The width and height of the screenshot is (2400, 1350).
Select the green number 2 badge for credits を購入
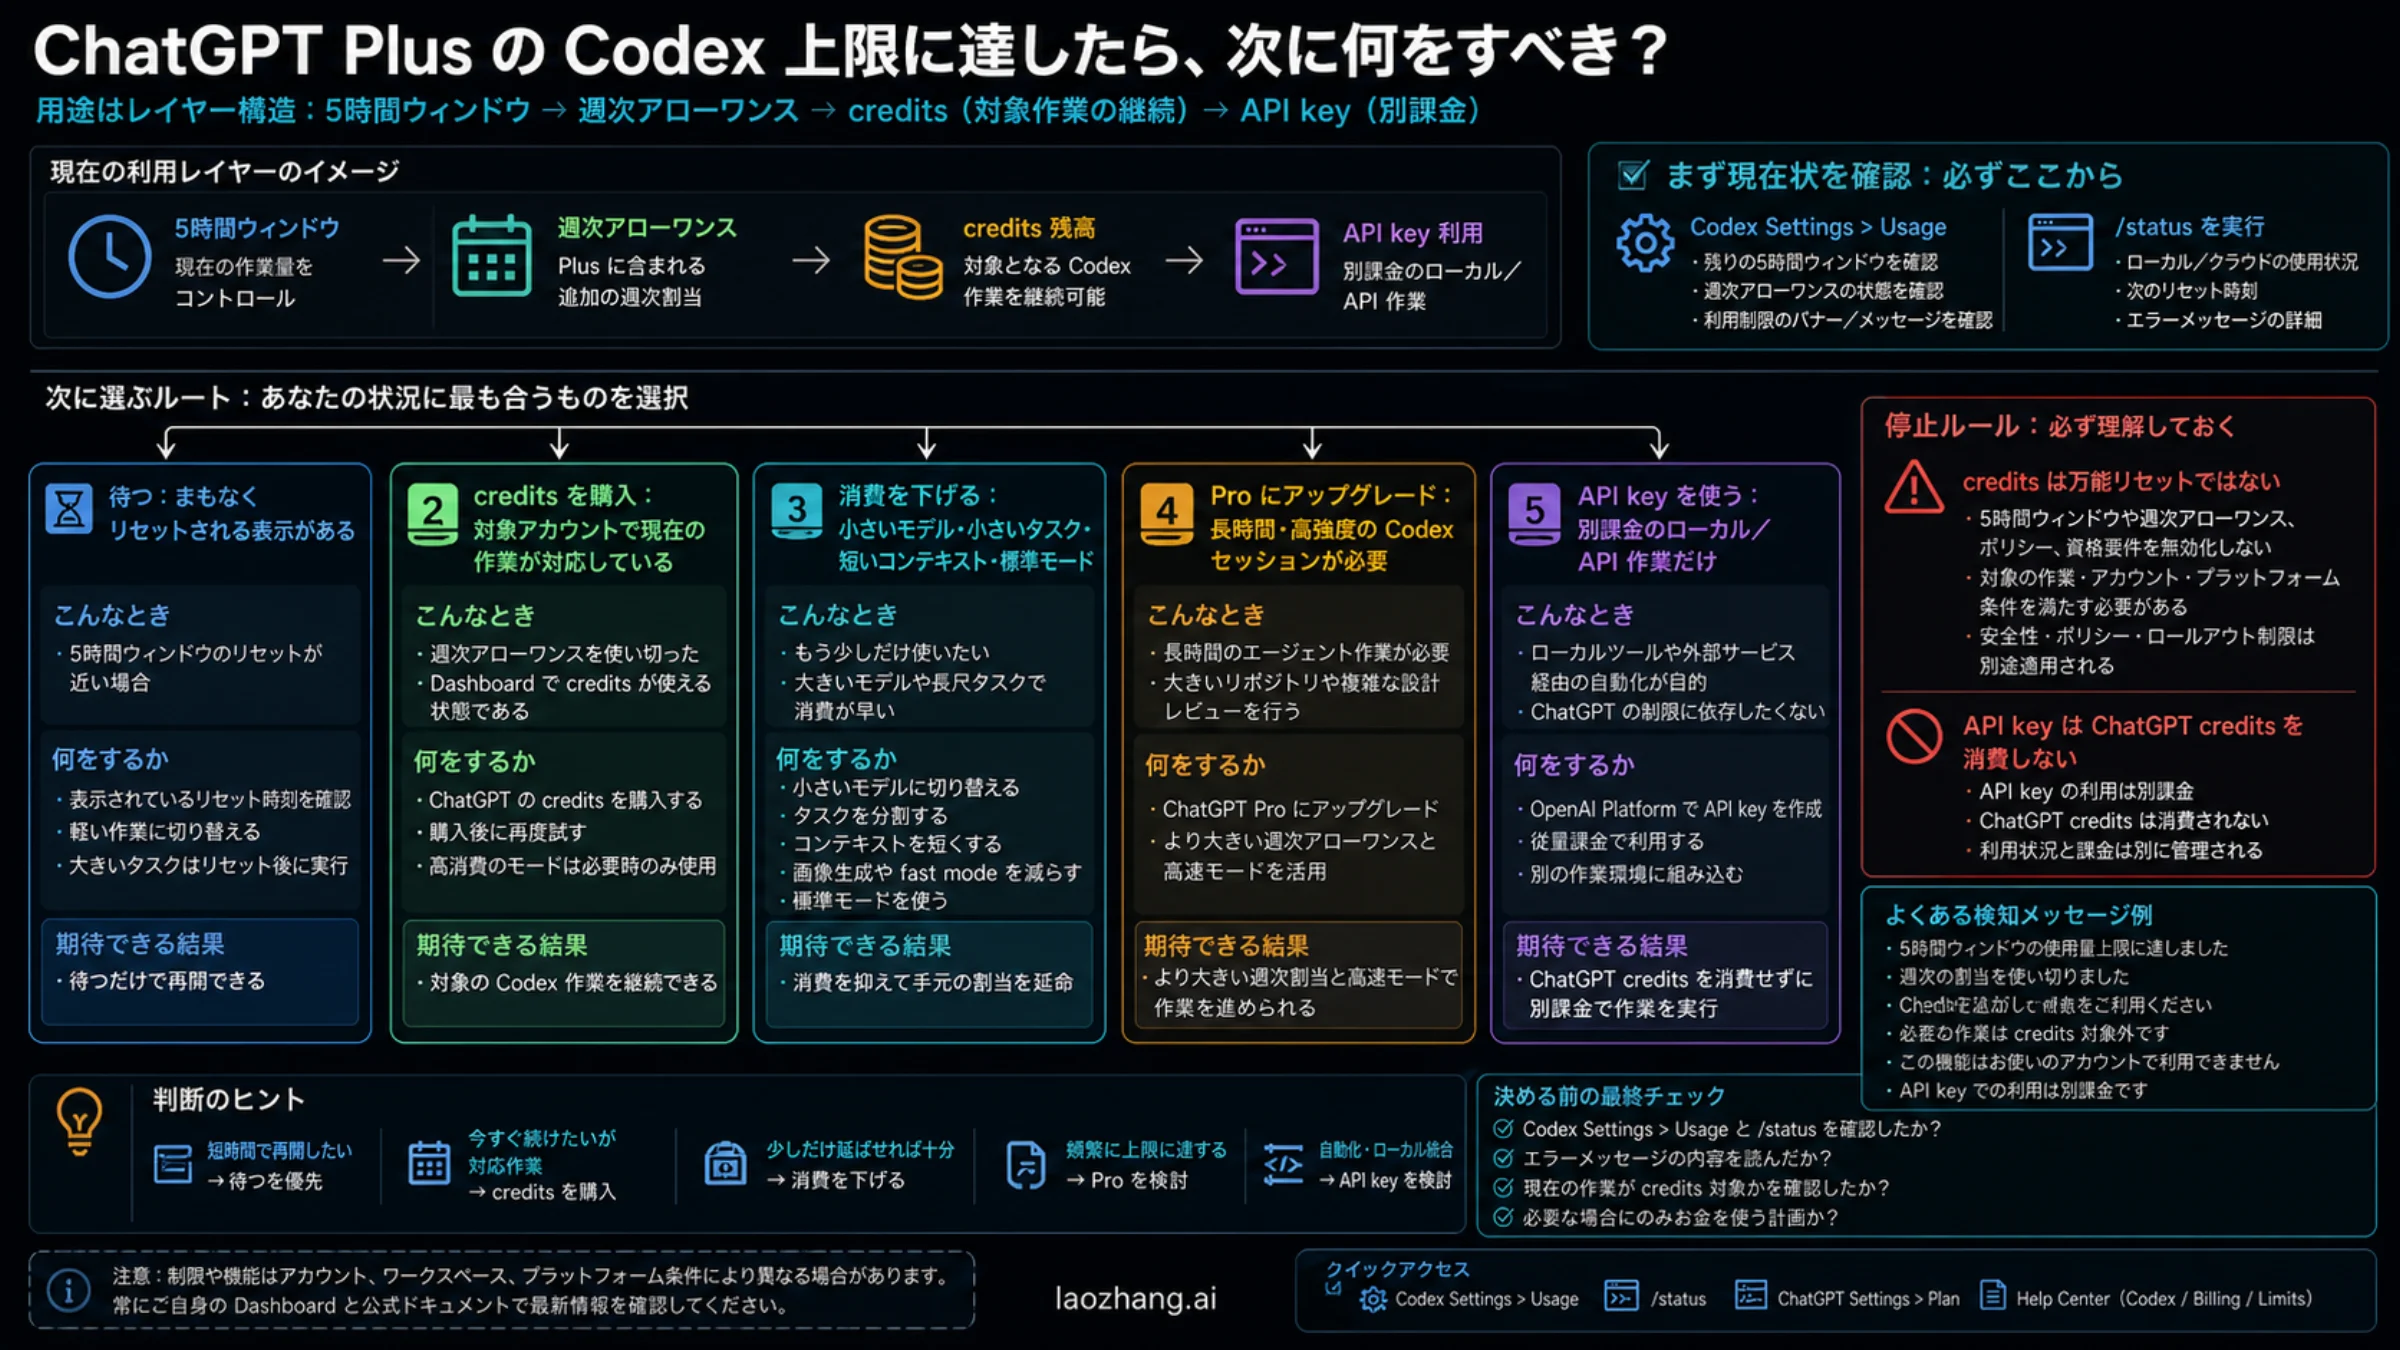coord(433,513)
